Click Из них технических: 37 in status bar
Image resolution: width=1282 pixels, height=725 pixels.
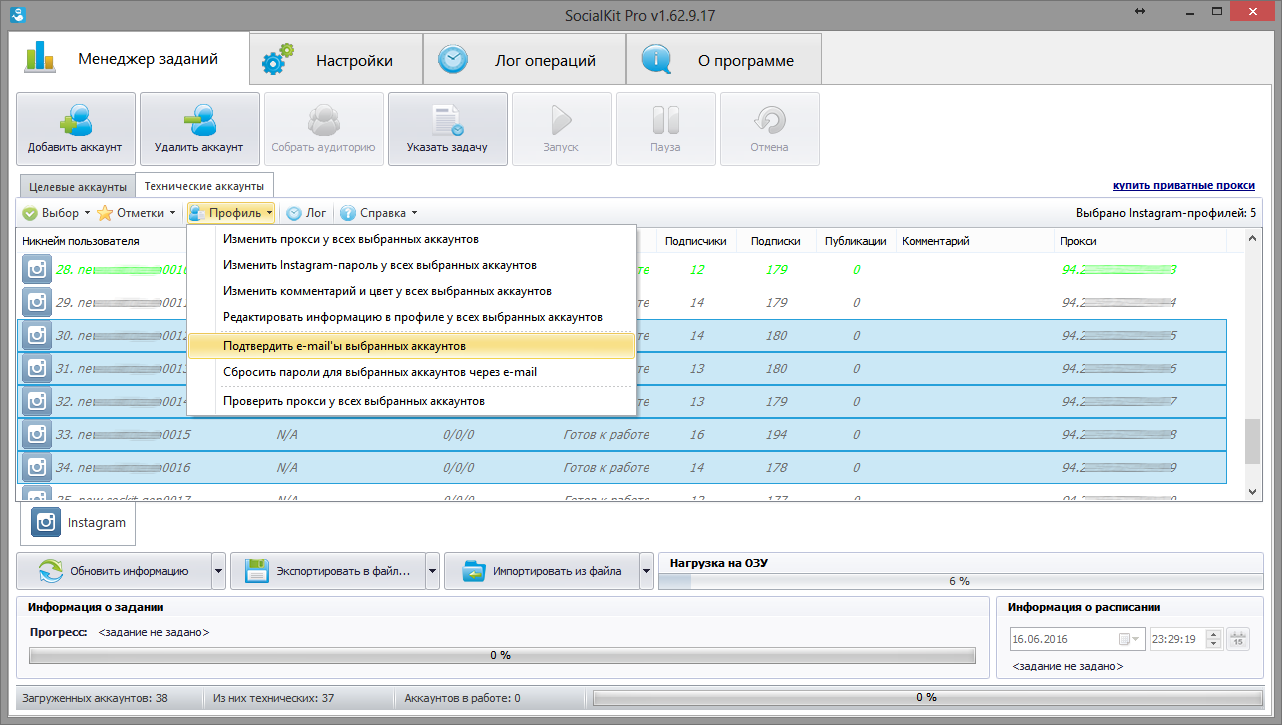(273, 698)
